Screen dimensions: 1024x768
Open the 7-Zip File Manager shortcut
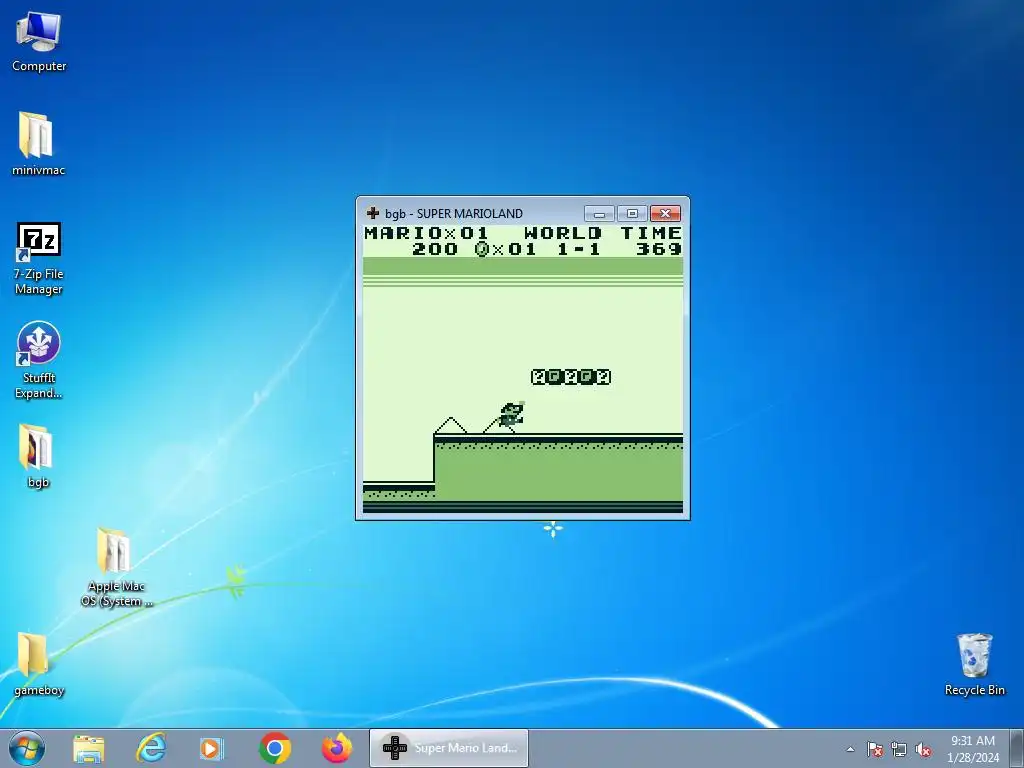coord(39,259)
